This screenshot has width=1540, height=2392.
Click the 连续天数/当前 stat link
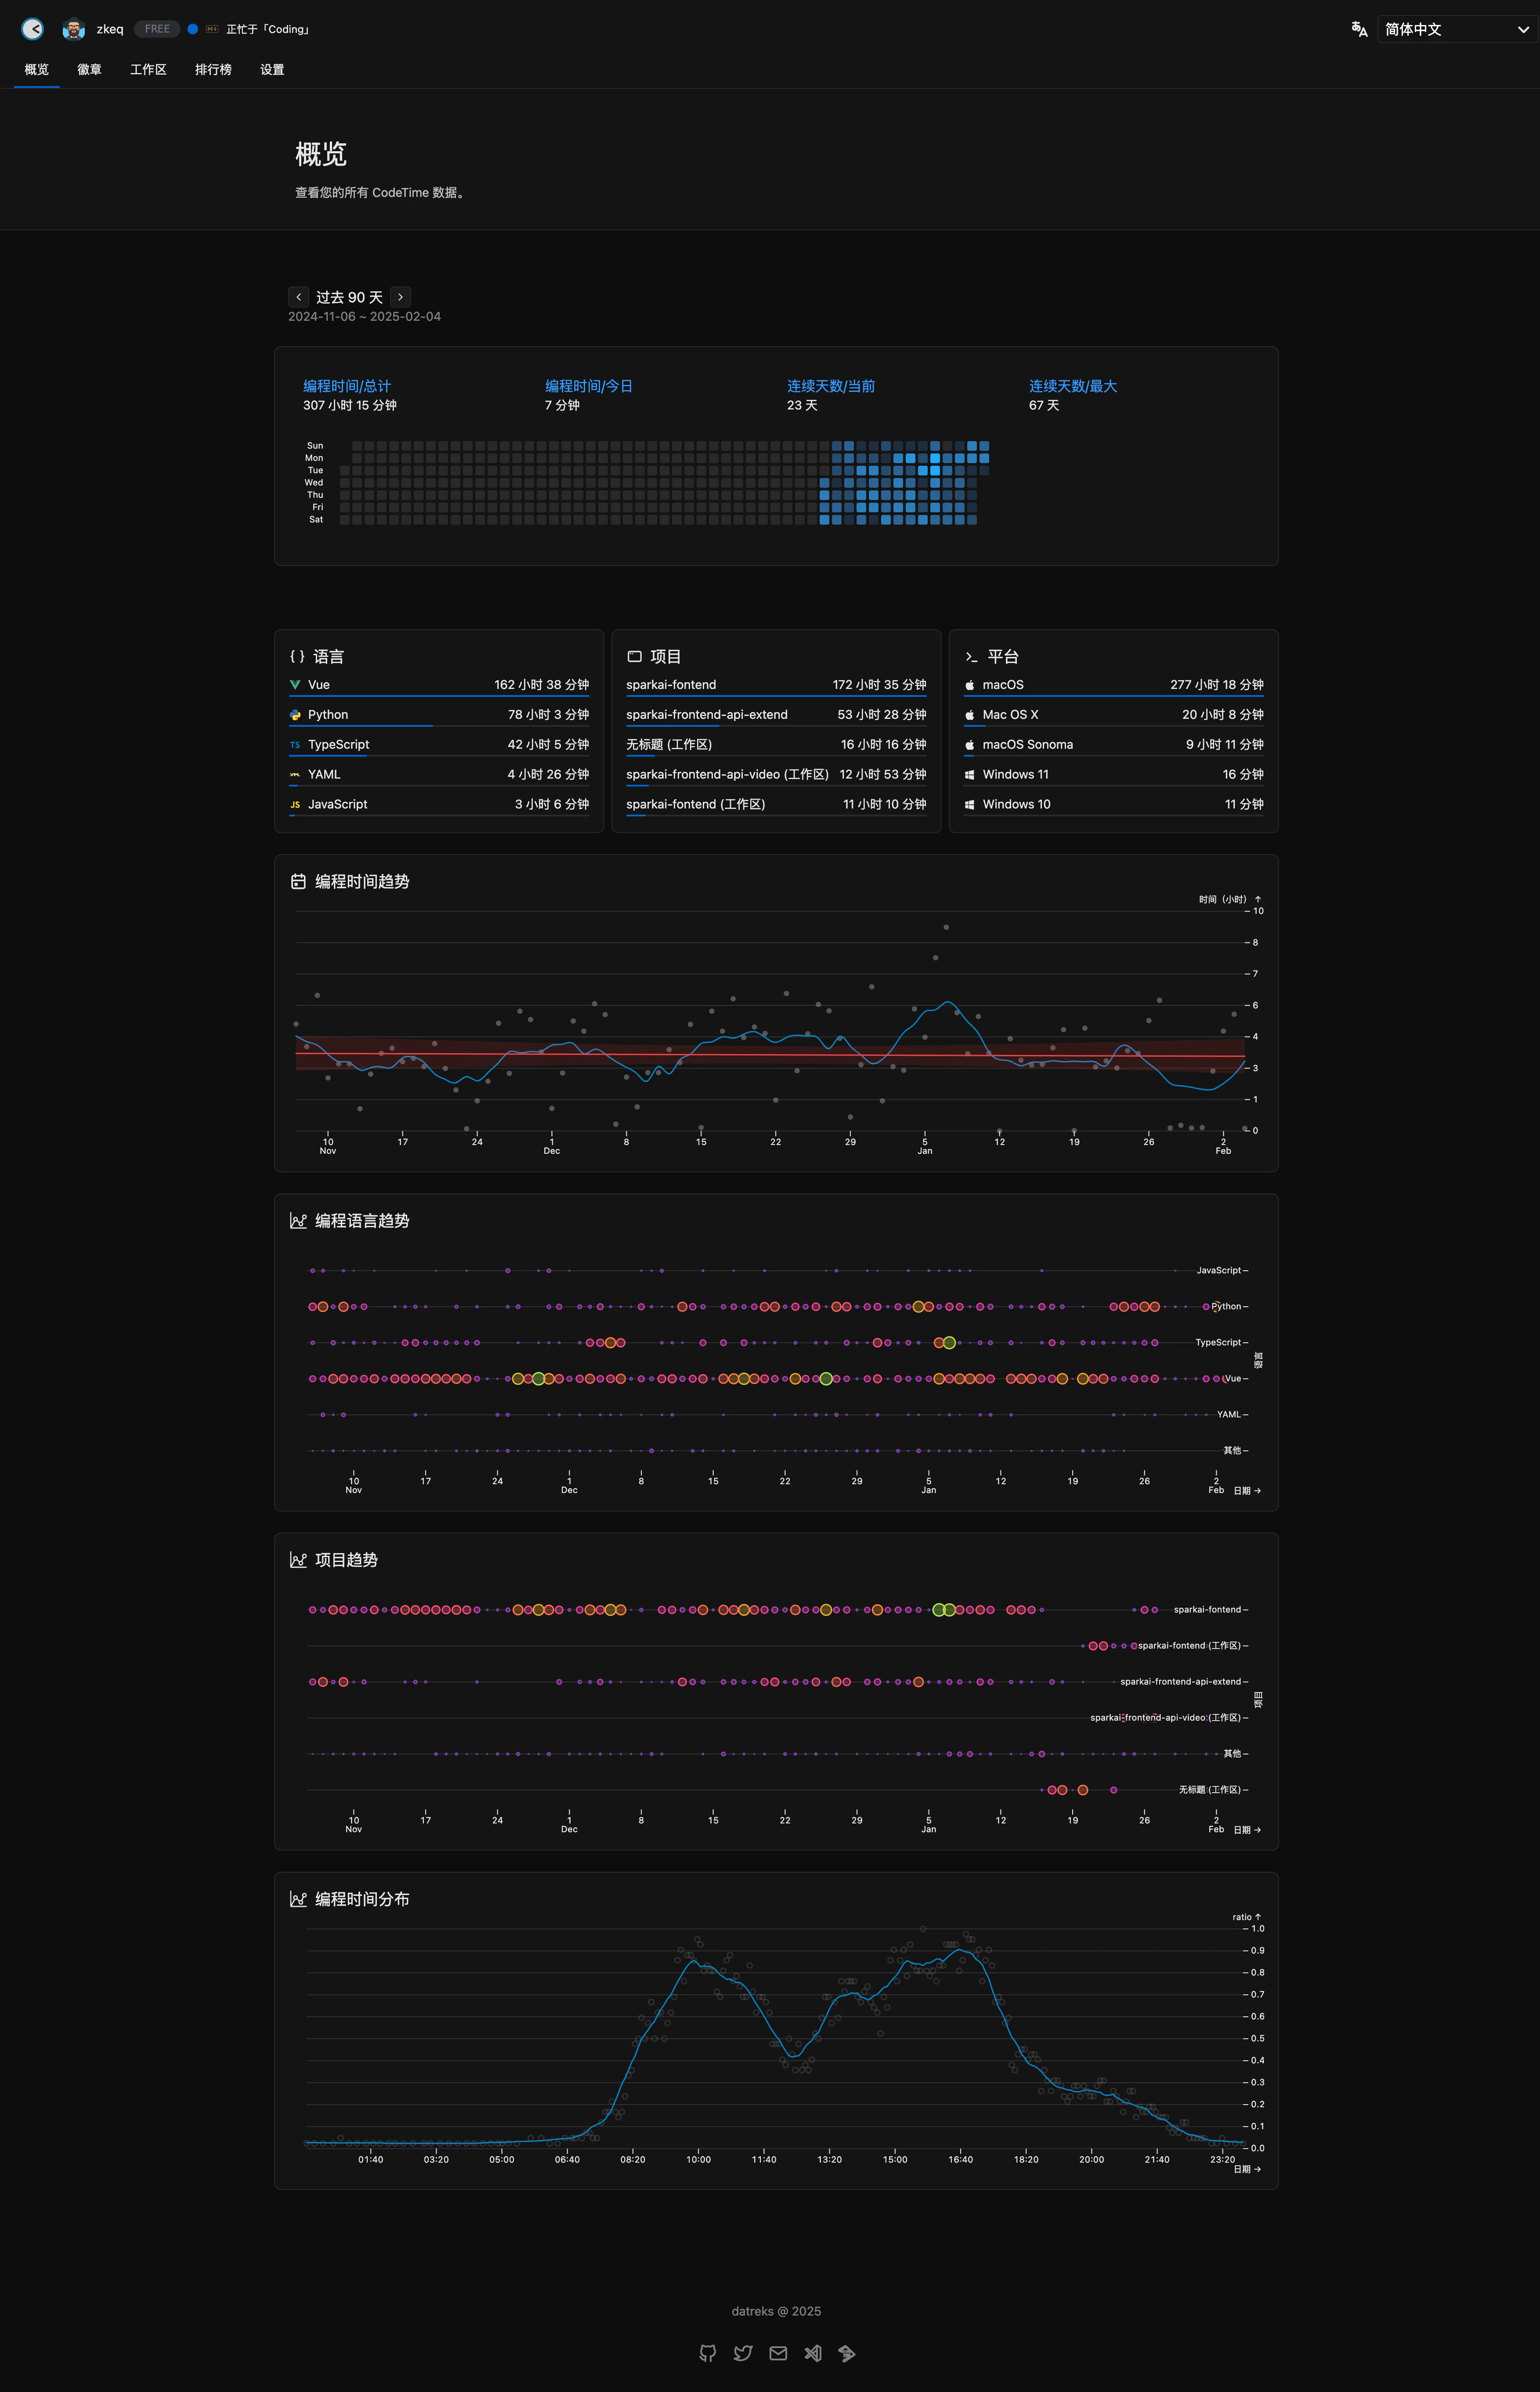click(x=831, y=386)
